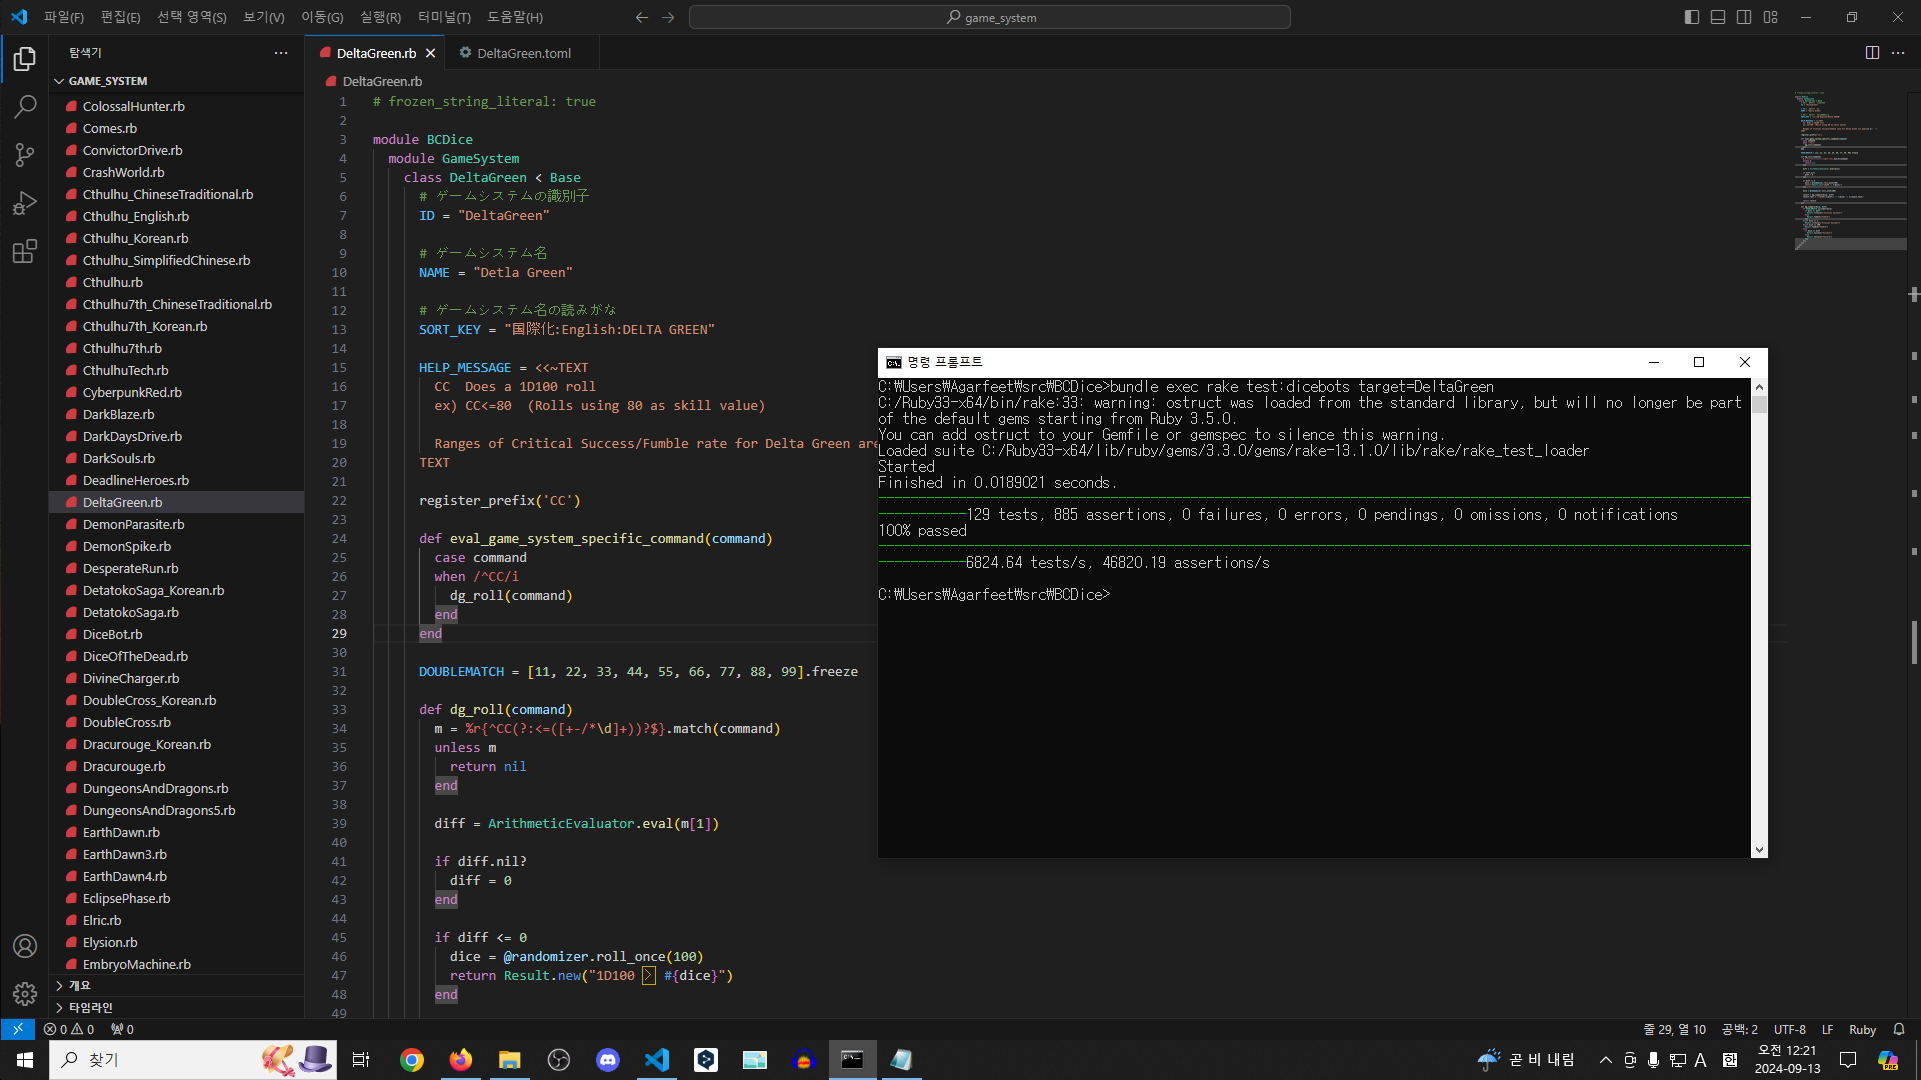This screenshot has width=1921, height=1080.
Task: Open the Source Control view
Action: tap(25, 154)
